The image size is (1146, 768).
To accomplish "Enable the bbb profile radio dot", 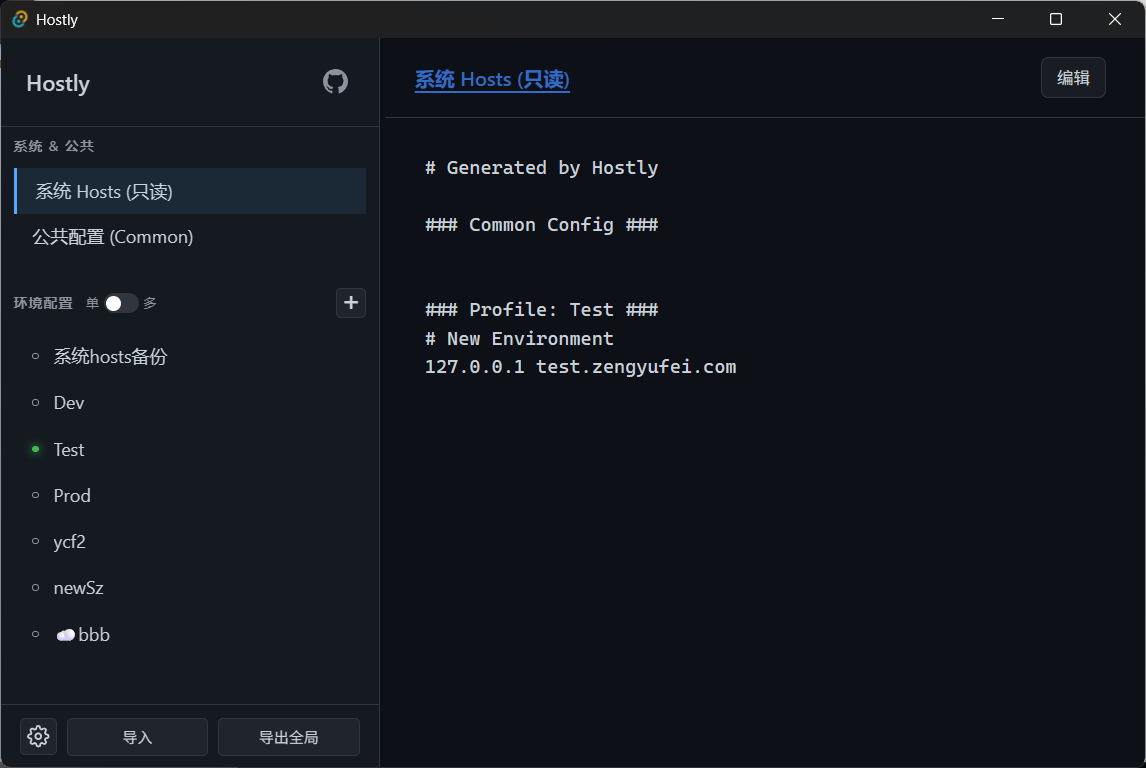I will (37, 634).
